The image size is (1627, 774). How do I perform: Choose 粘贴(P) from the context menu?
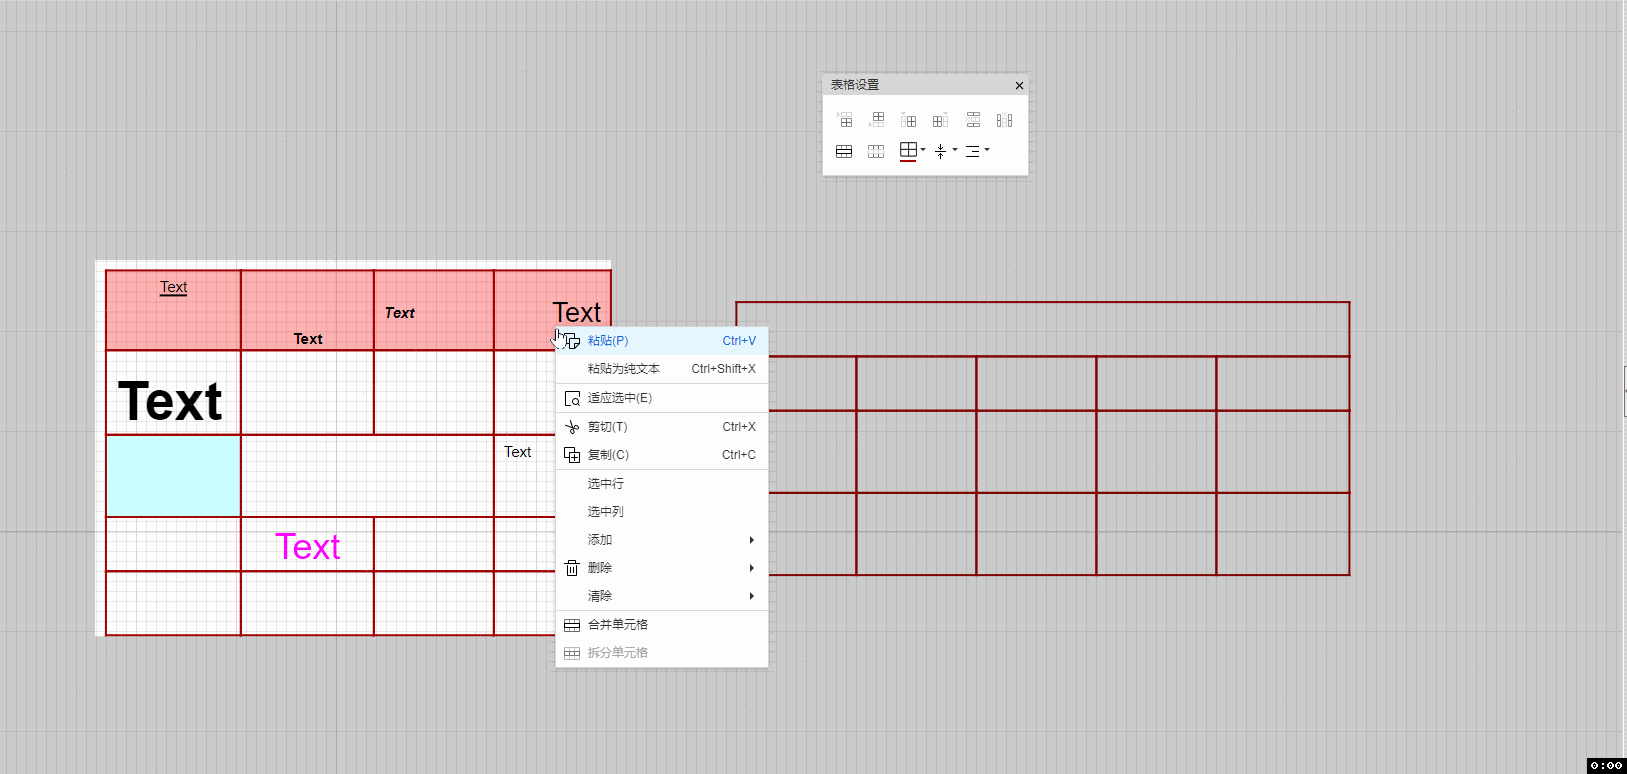662,341
